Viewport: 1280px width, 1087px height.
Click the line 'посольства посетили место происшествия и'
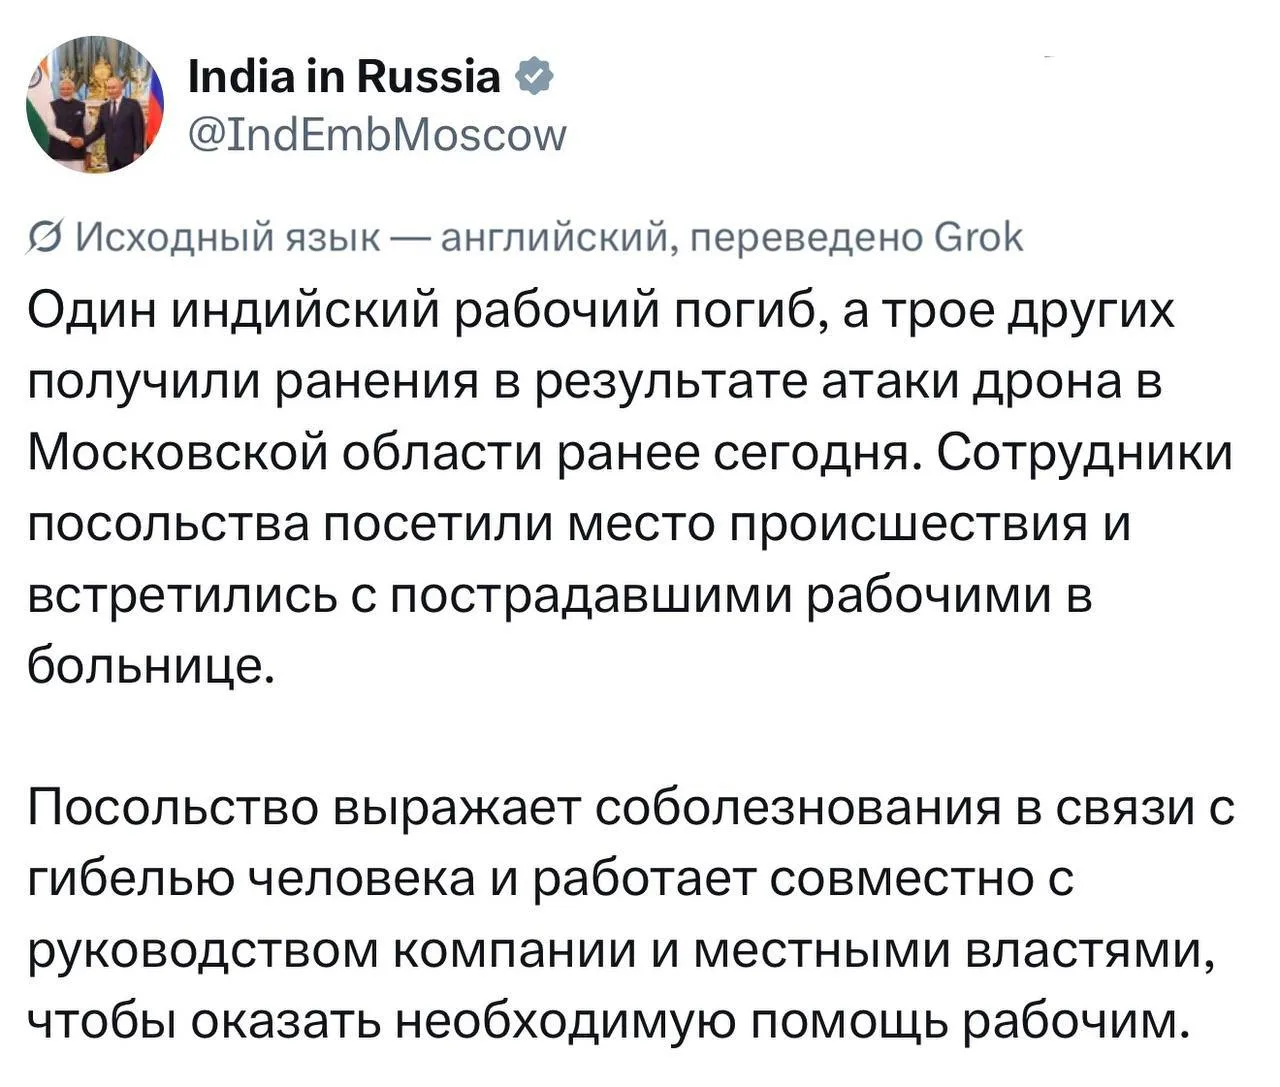[x=578, y=525]
